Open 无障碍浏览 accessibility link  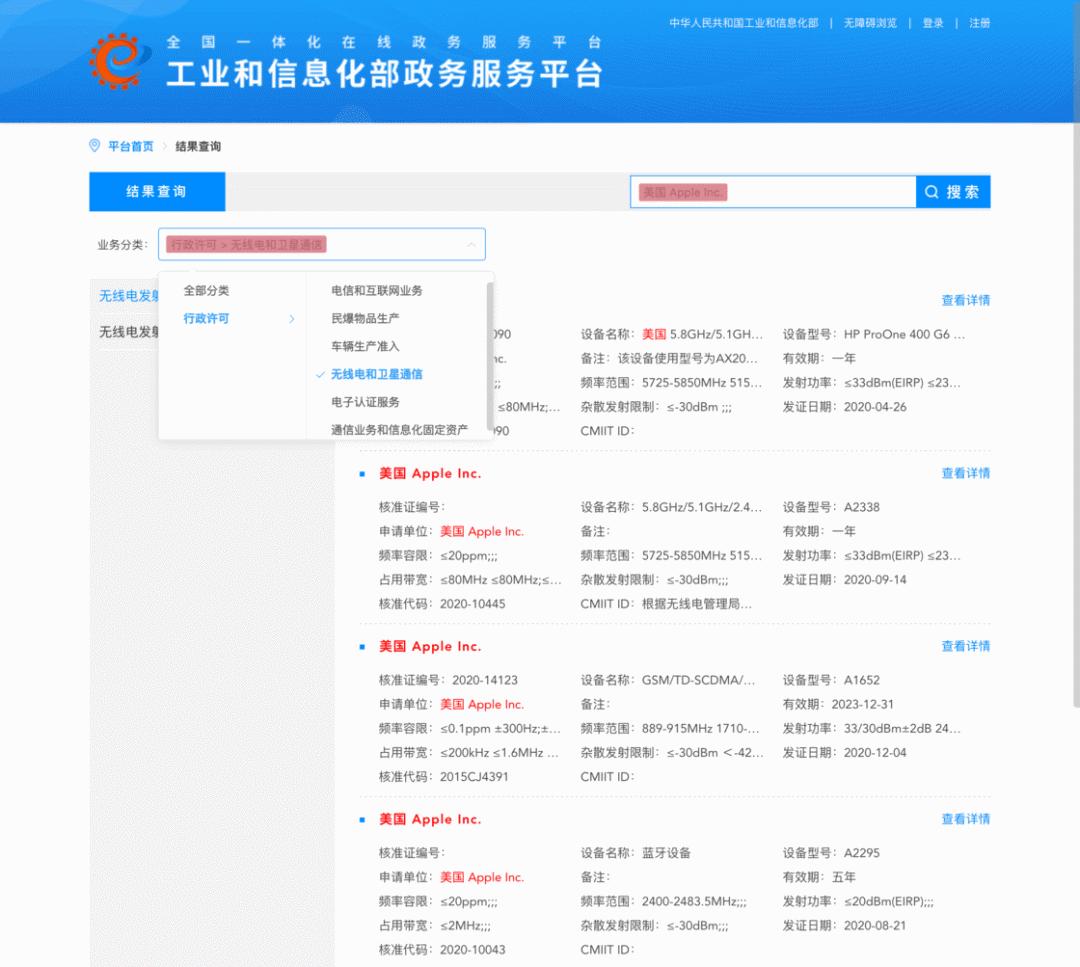[x=871, y=23]
